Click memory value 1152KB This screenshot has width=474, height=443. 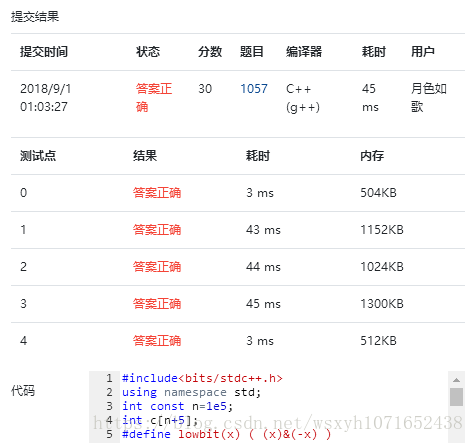[x=382, y=230]
